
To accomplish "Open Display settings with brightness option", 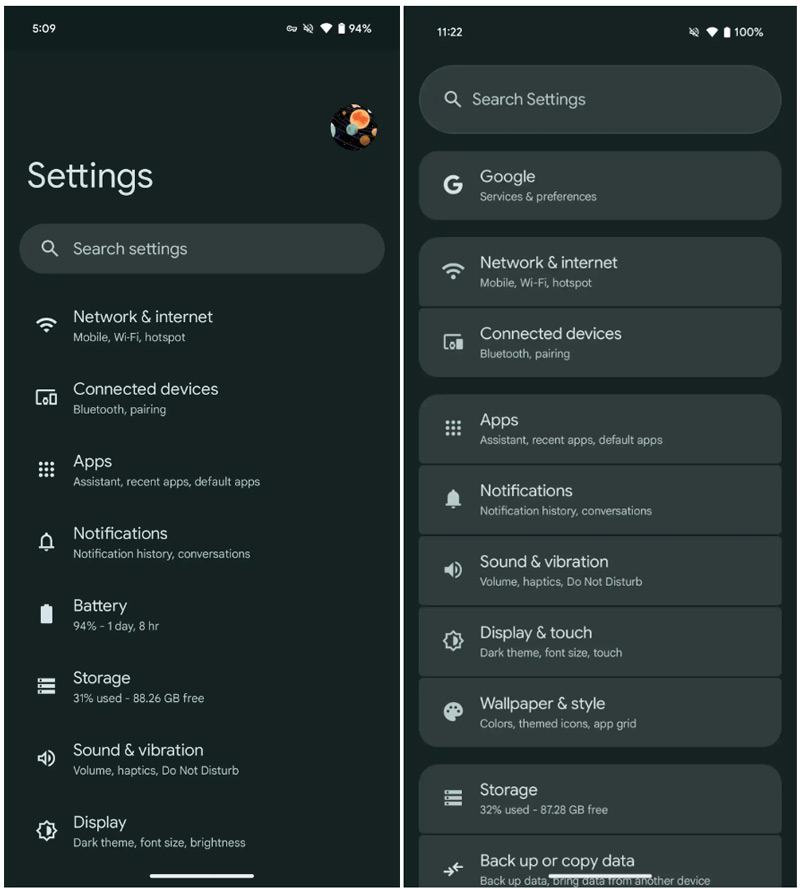I will coord(202,831).
